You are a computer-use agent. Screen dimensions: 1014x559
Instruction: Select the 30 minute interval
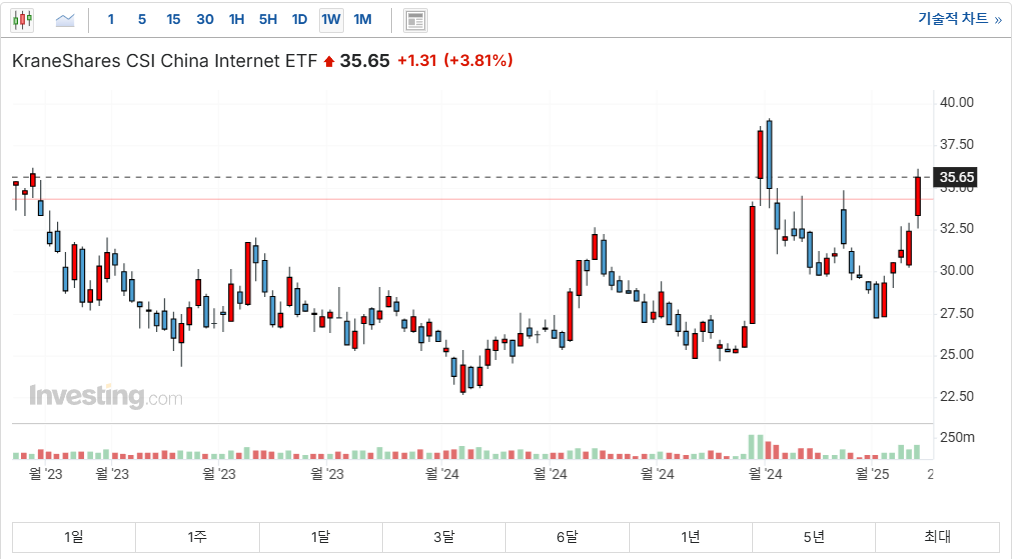(x=205, y=19)
